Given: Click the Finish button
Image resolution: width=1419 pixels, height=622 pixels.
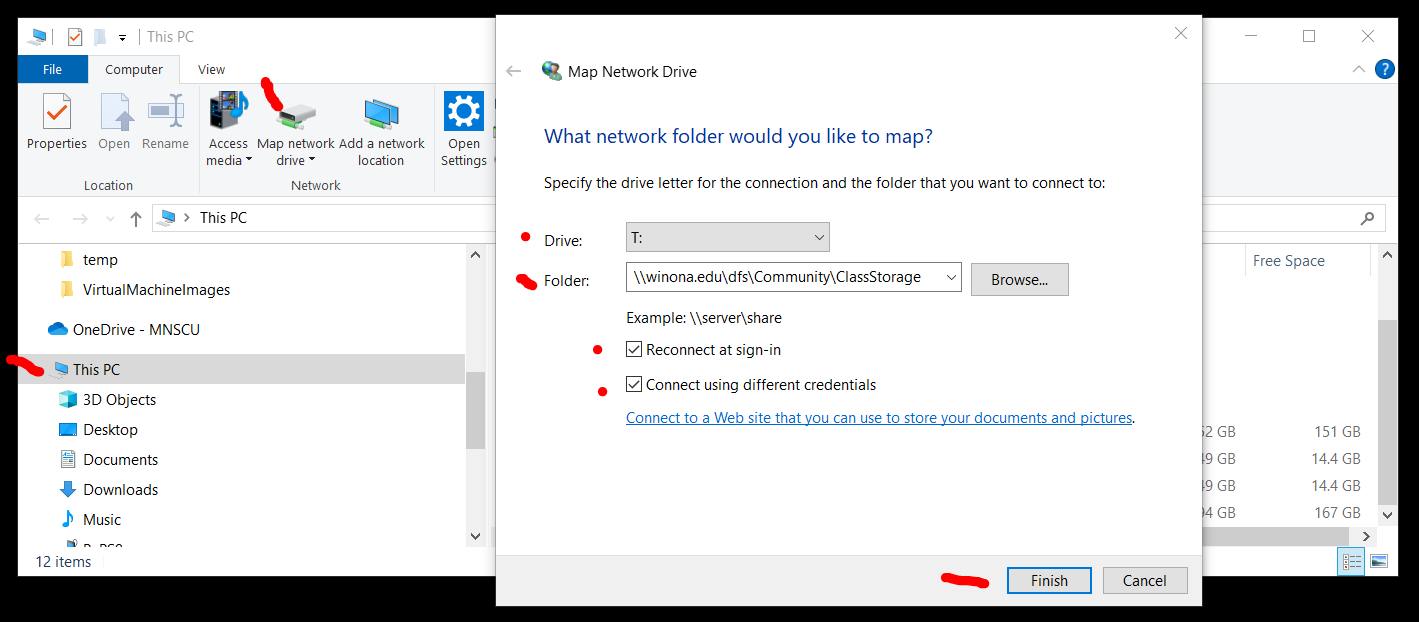Looking at the screenshot, I should tap(1049, 580).
